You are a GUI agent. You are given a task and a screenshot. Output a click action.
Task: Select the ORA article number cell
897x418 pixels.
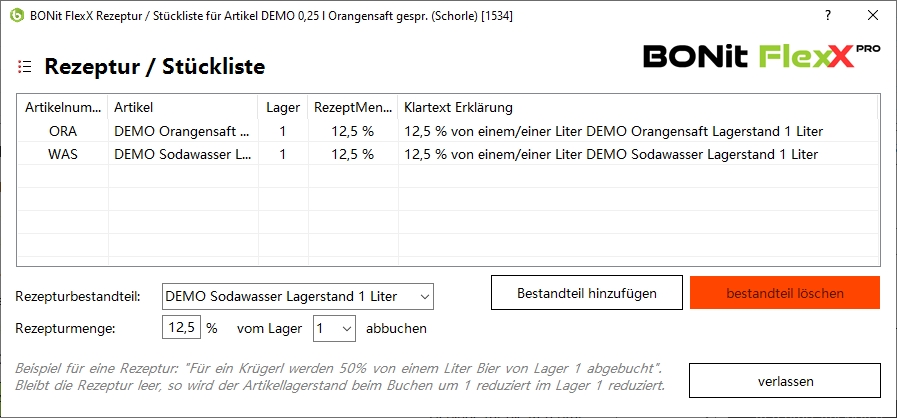pyautogui.click(x=63, y=132)
